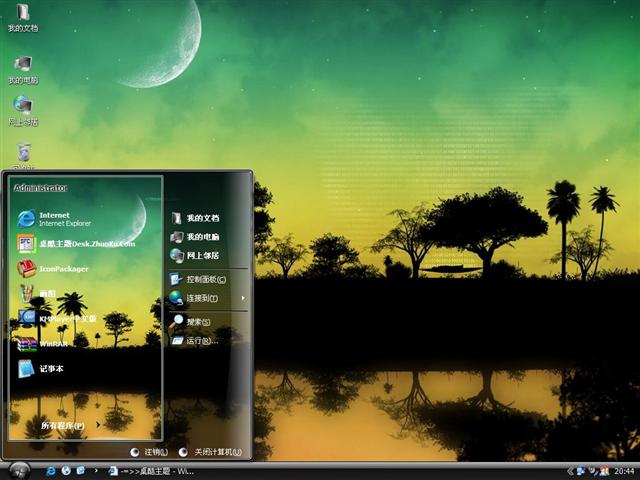This screenshot has height=480, width=640.
Task: Open 我的电脑 icon on desktop
Action: [x=23, y=68]
